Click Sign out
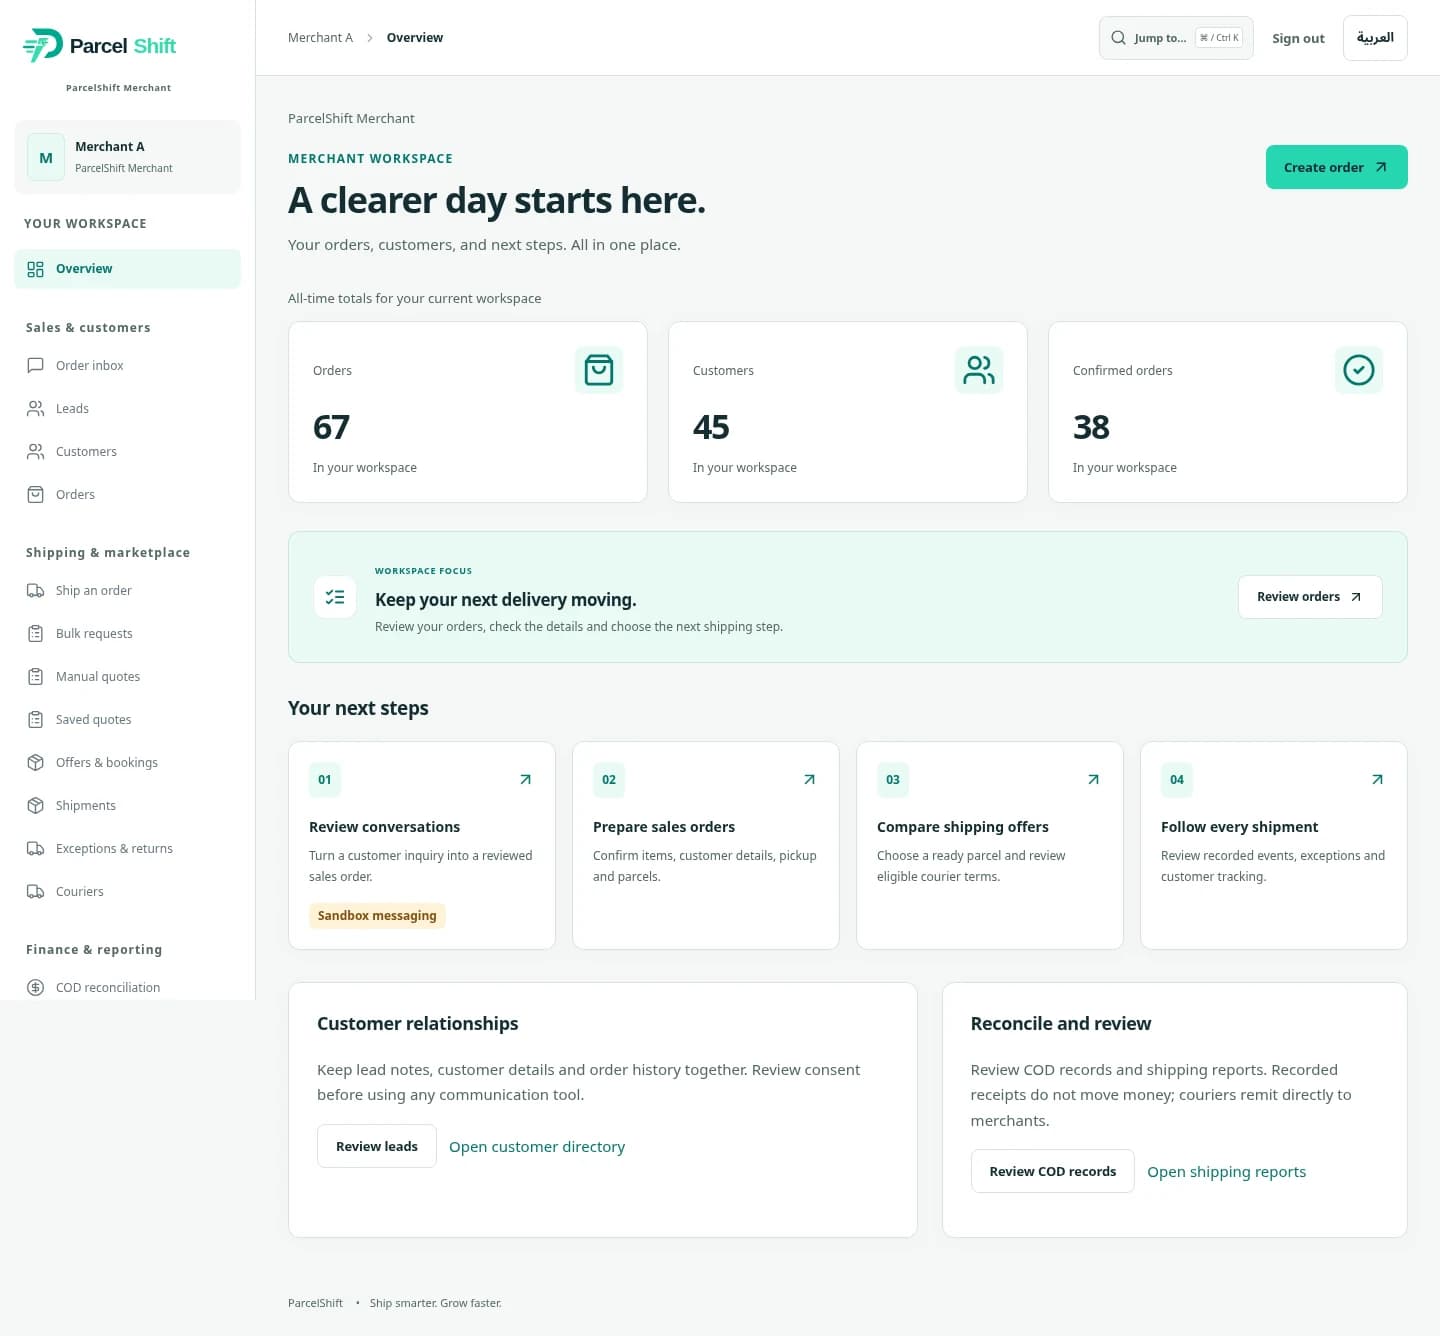 pos(1298,38)
